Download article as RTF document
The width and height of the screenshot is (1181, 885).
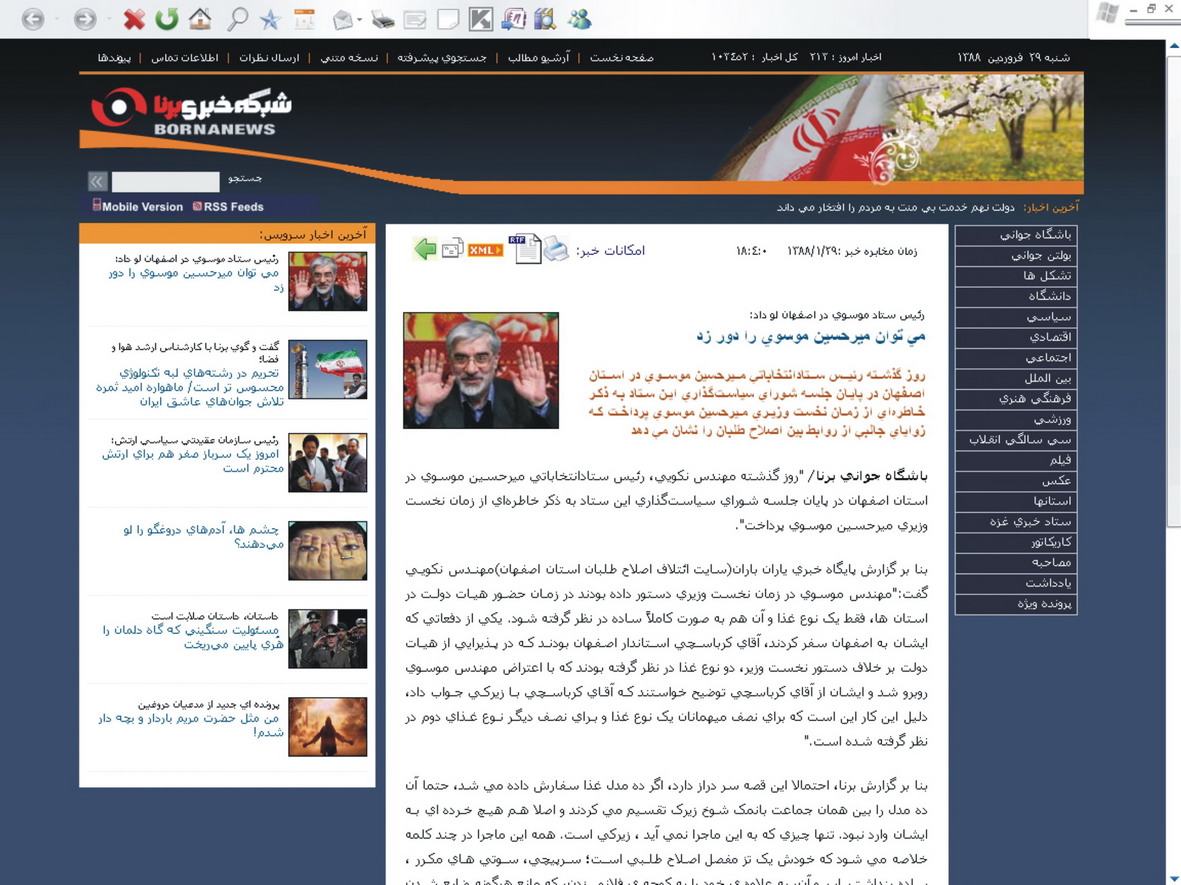[525, 249]
